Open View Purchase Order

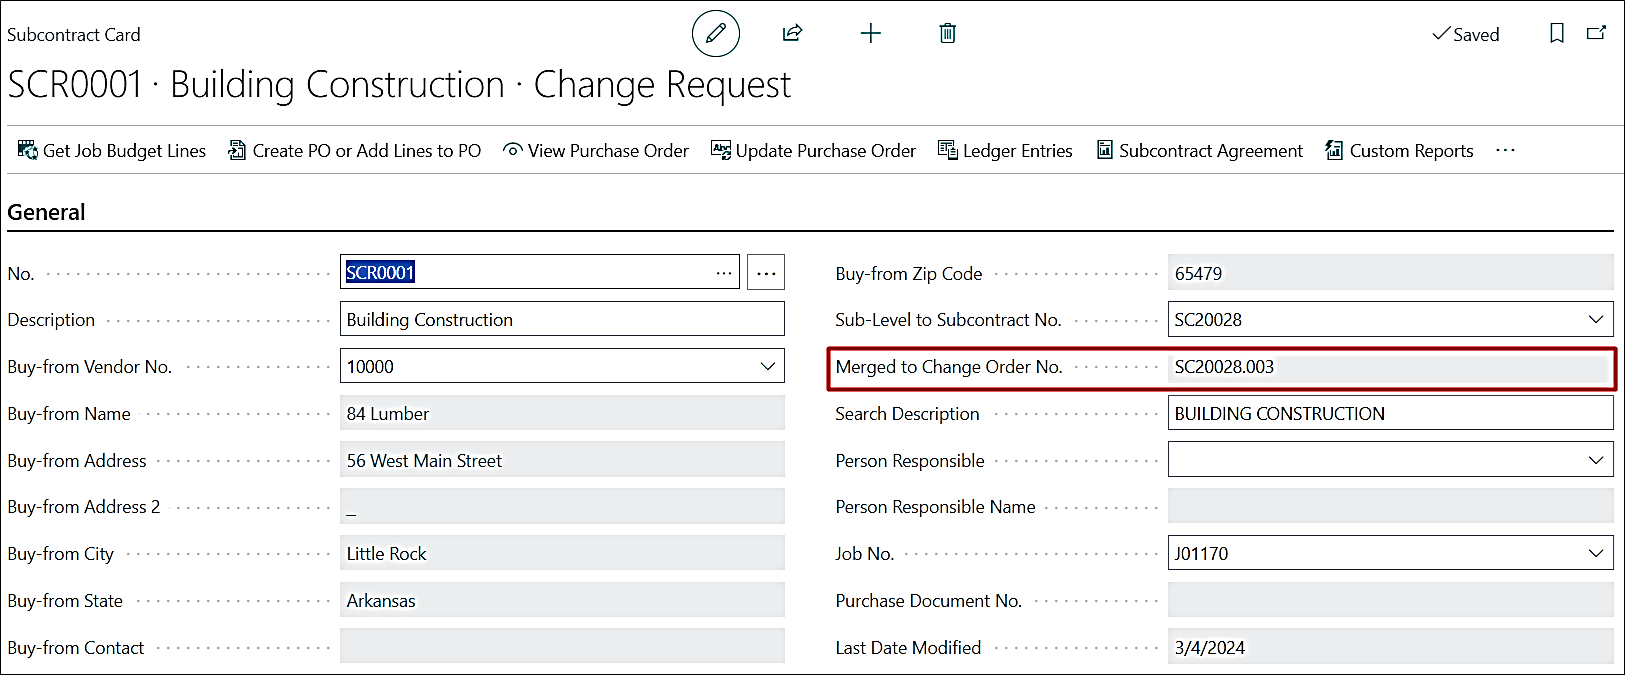(596, 151)
